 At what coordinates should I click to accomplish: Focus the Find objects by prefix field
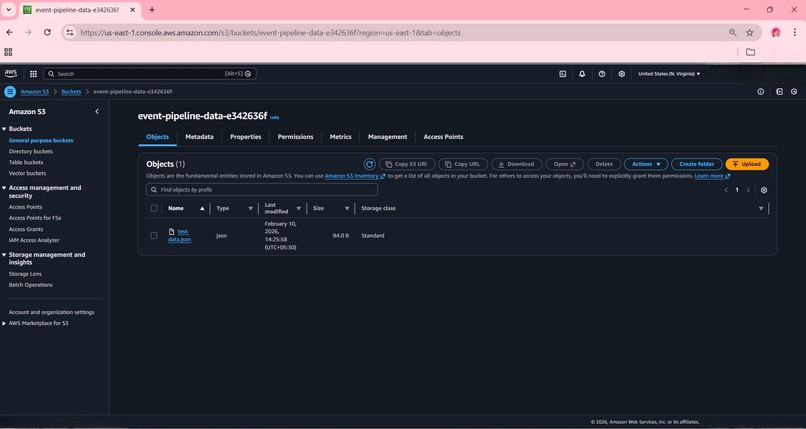pyautogui.click(x=262, y=190)
